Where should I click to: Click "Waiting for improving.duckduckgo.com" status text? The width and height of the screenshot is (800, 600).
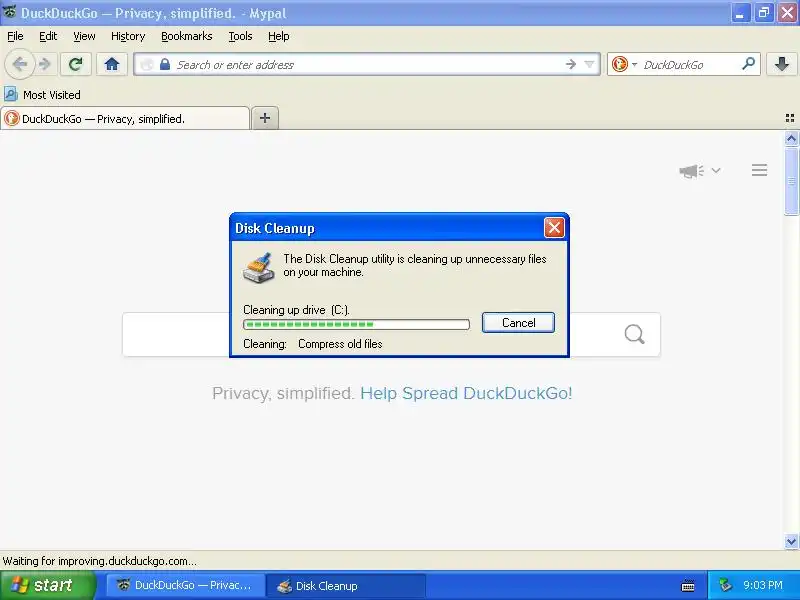[x=99, y=561]
